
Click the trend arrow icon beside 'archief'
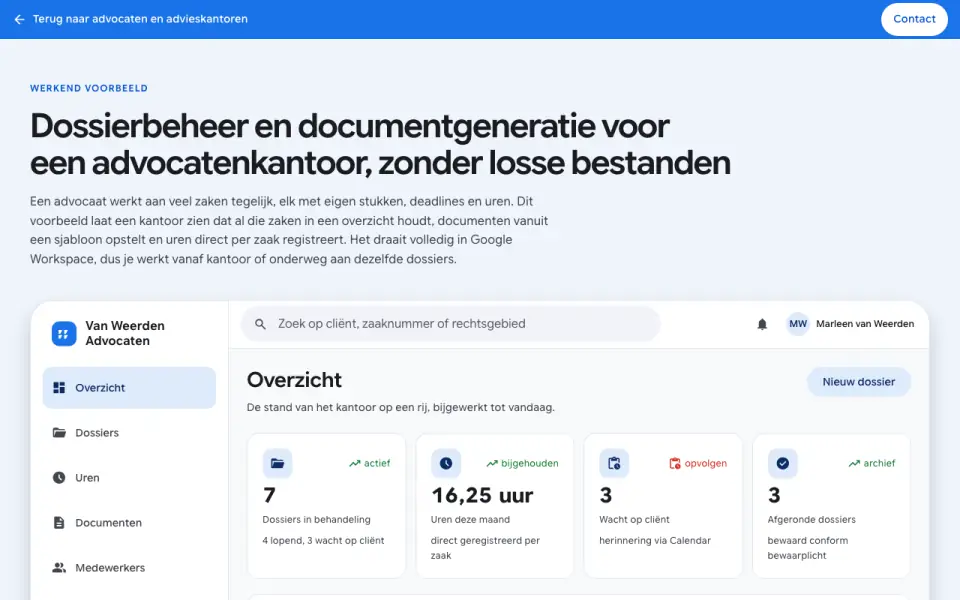click(854, 463)
